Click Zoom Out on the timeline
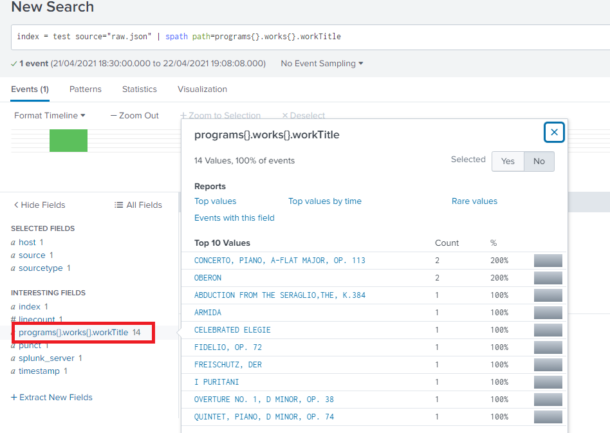The width and height of the screenshot is (610, 433). click(135, 116)
